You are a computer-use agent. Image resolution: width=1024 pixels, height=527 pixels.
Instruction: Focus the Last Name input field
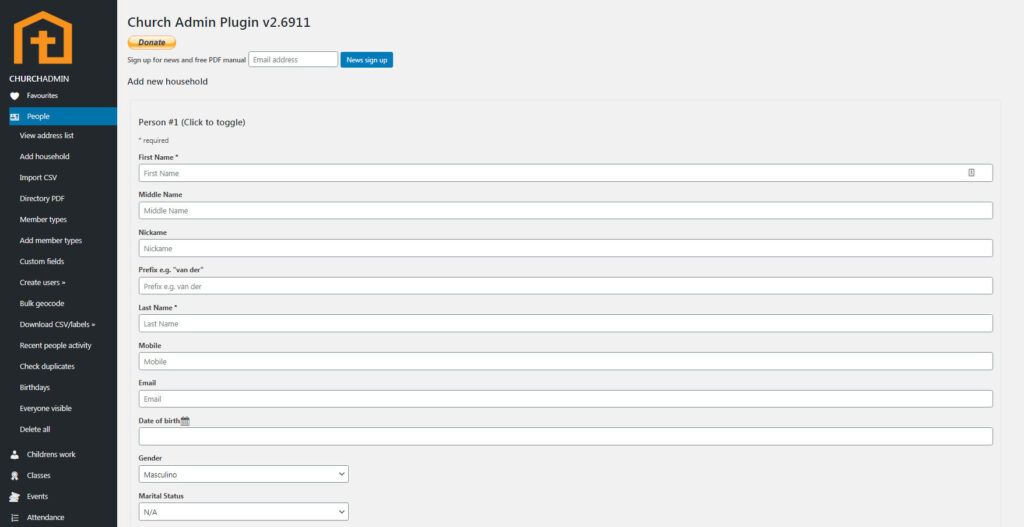pos(565,324)
